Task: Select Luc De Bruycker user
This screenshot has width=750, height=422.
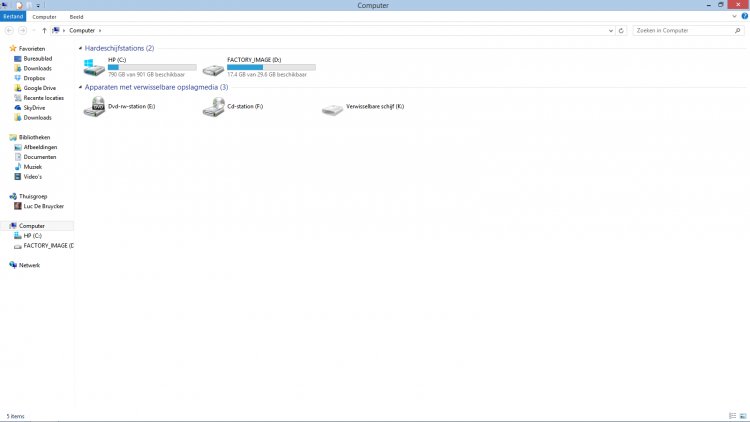Action: pyautogui.click(x=43, y=206)
